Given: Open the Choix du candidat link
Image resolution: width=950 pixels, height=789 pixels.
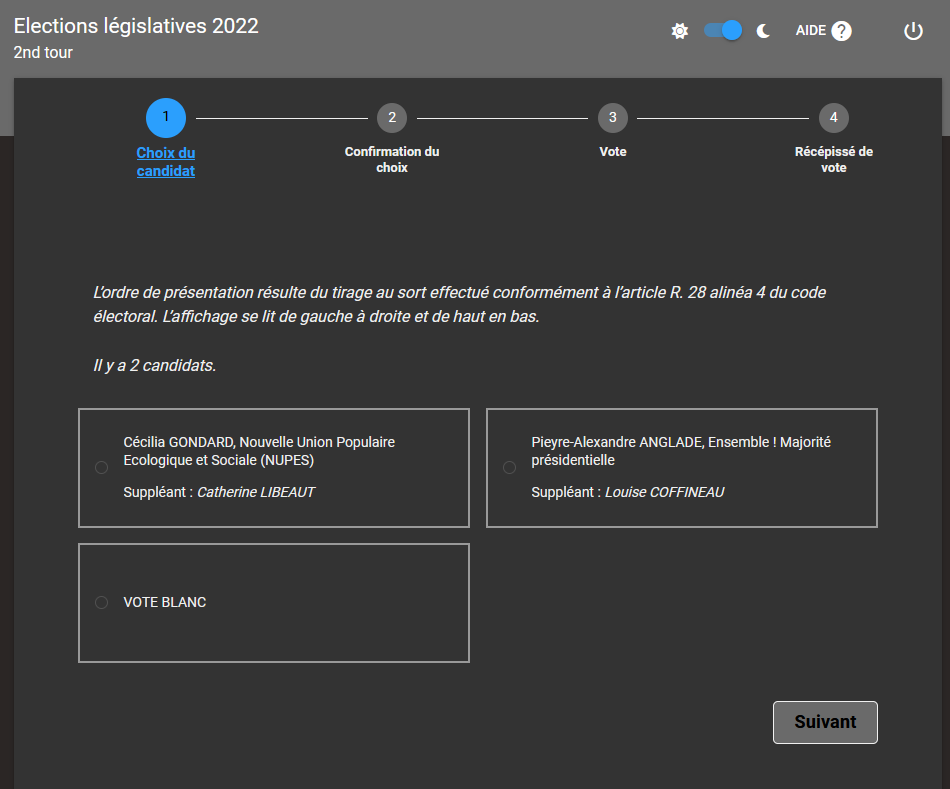Looking at the screenshot, I should tap(166, 162).
